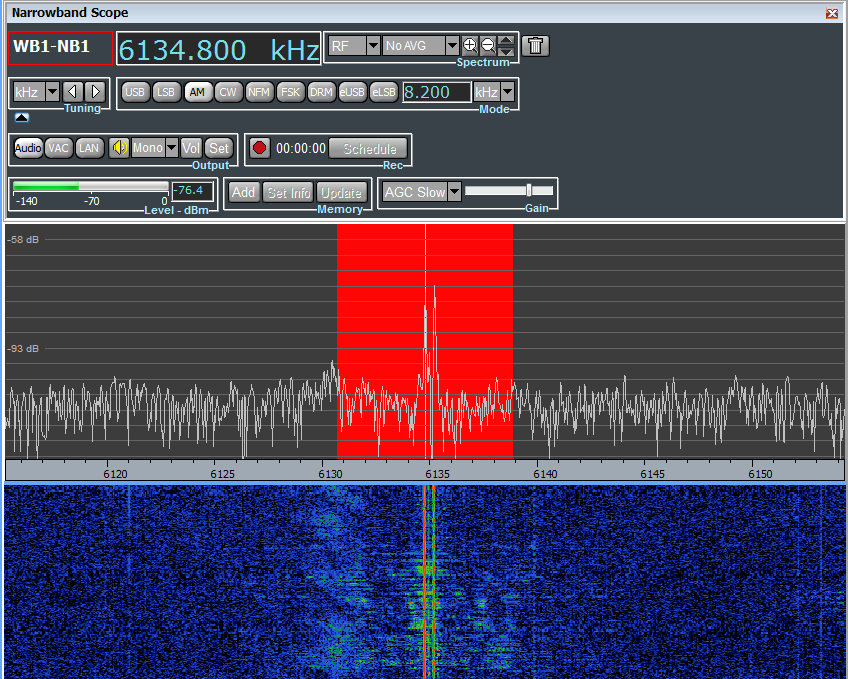Open the kHz tuning step dropdown
The image size is (848, 679).
click(52, 92)
